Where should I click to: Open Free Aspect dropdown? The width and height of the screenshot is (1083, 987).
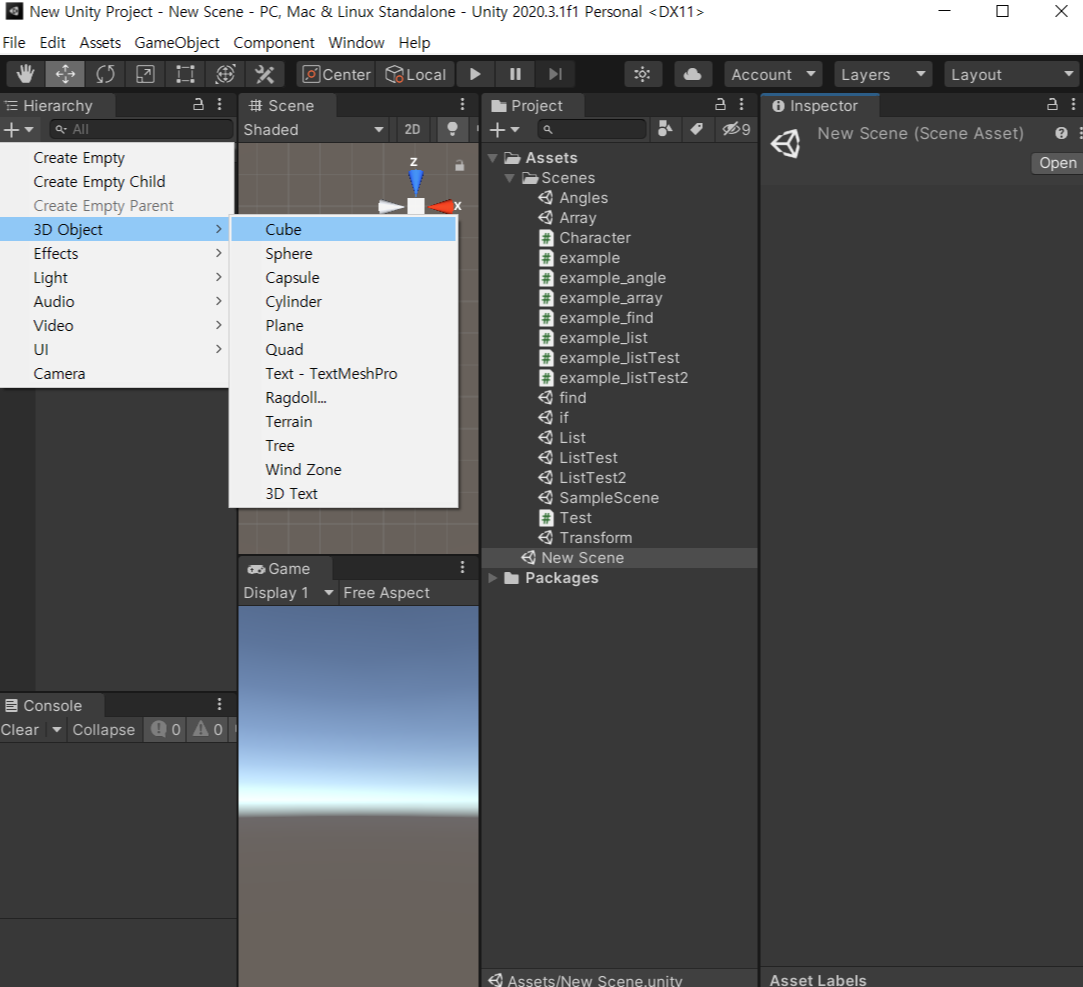[386, 593]
